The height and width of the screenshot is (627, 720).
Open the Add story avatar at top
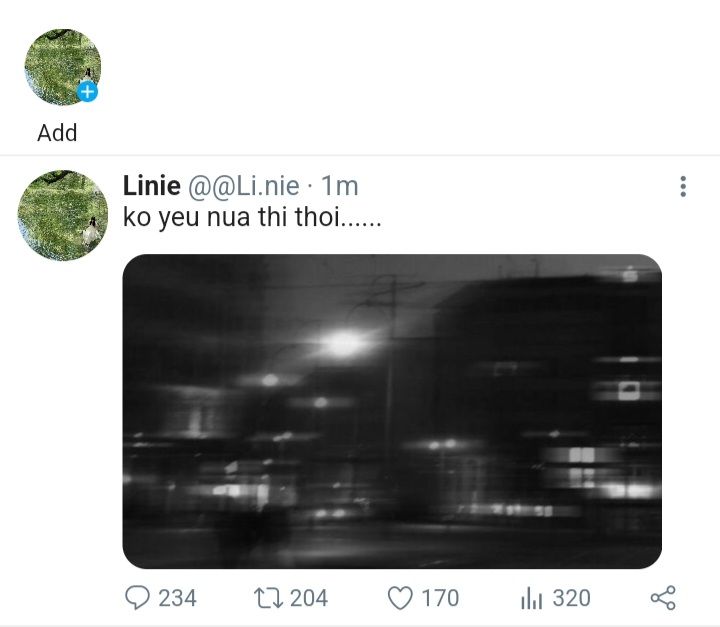(x=63, y=67)
